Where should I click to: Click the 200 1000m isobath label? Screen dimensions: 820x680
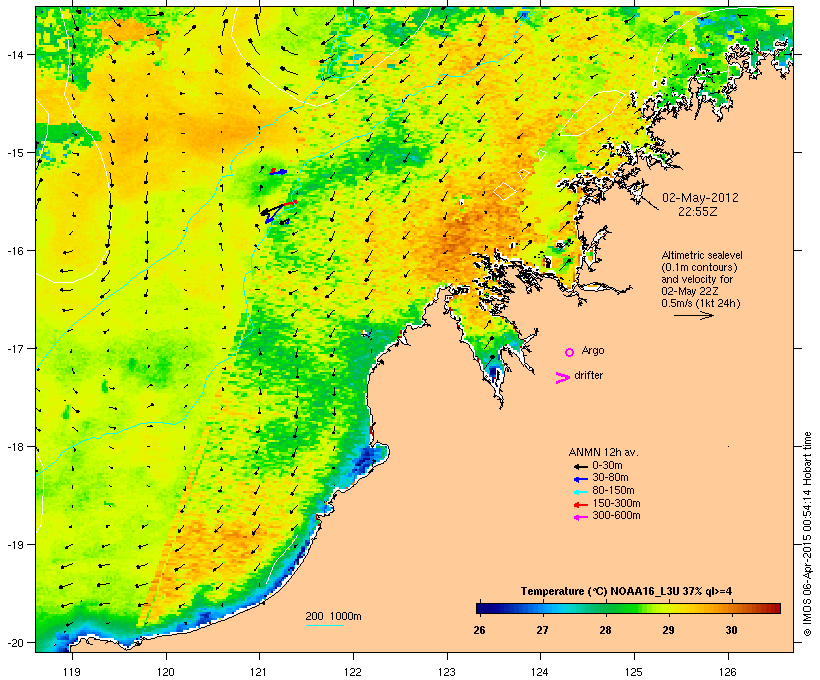tap(333, 616)
